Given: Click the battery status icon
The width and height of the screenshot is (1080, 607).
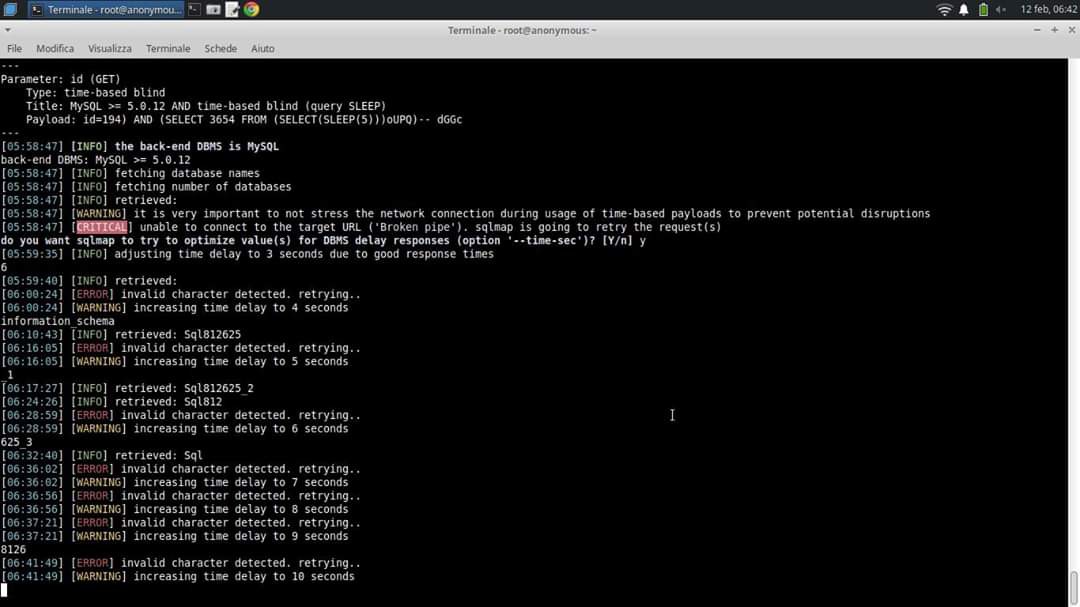Looking at the screenshot, I should pyautogui.click(x=983, y=10).
